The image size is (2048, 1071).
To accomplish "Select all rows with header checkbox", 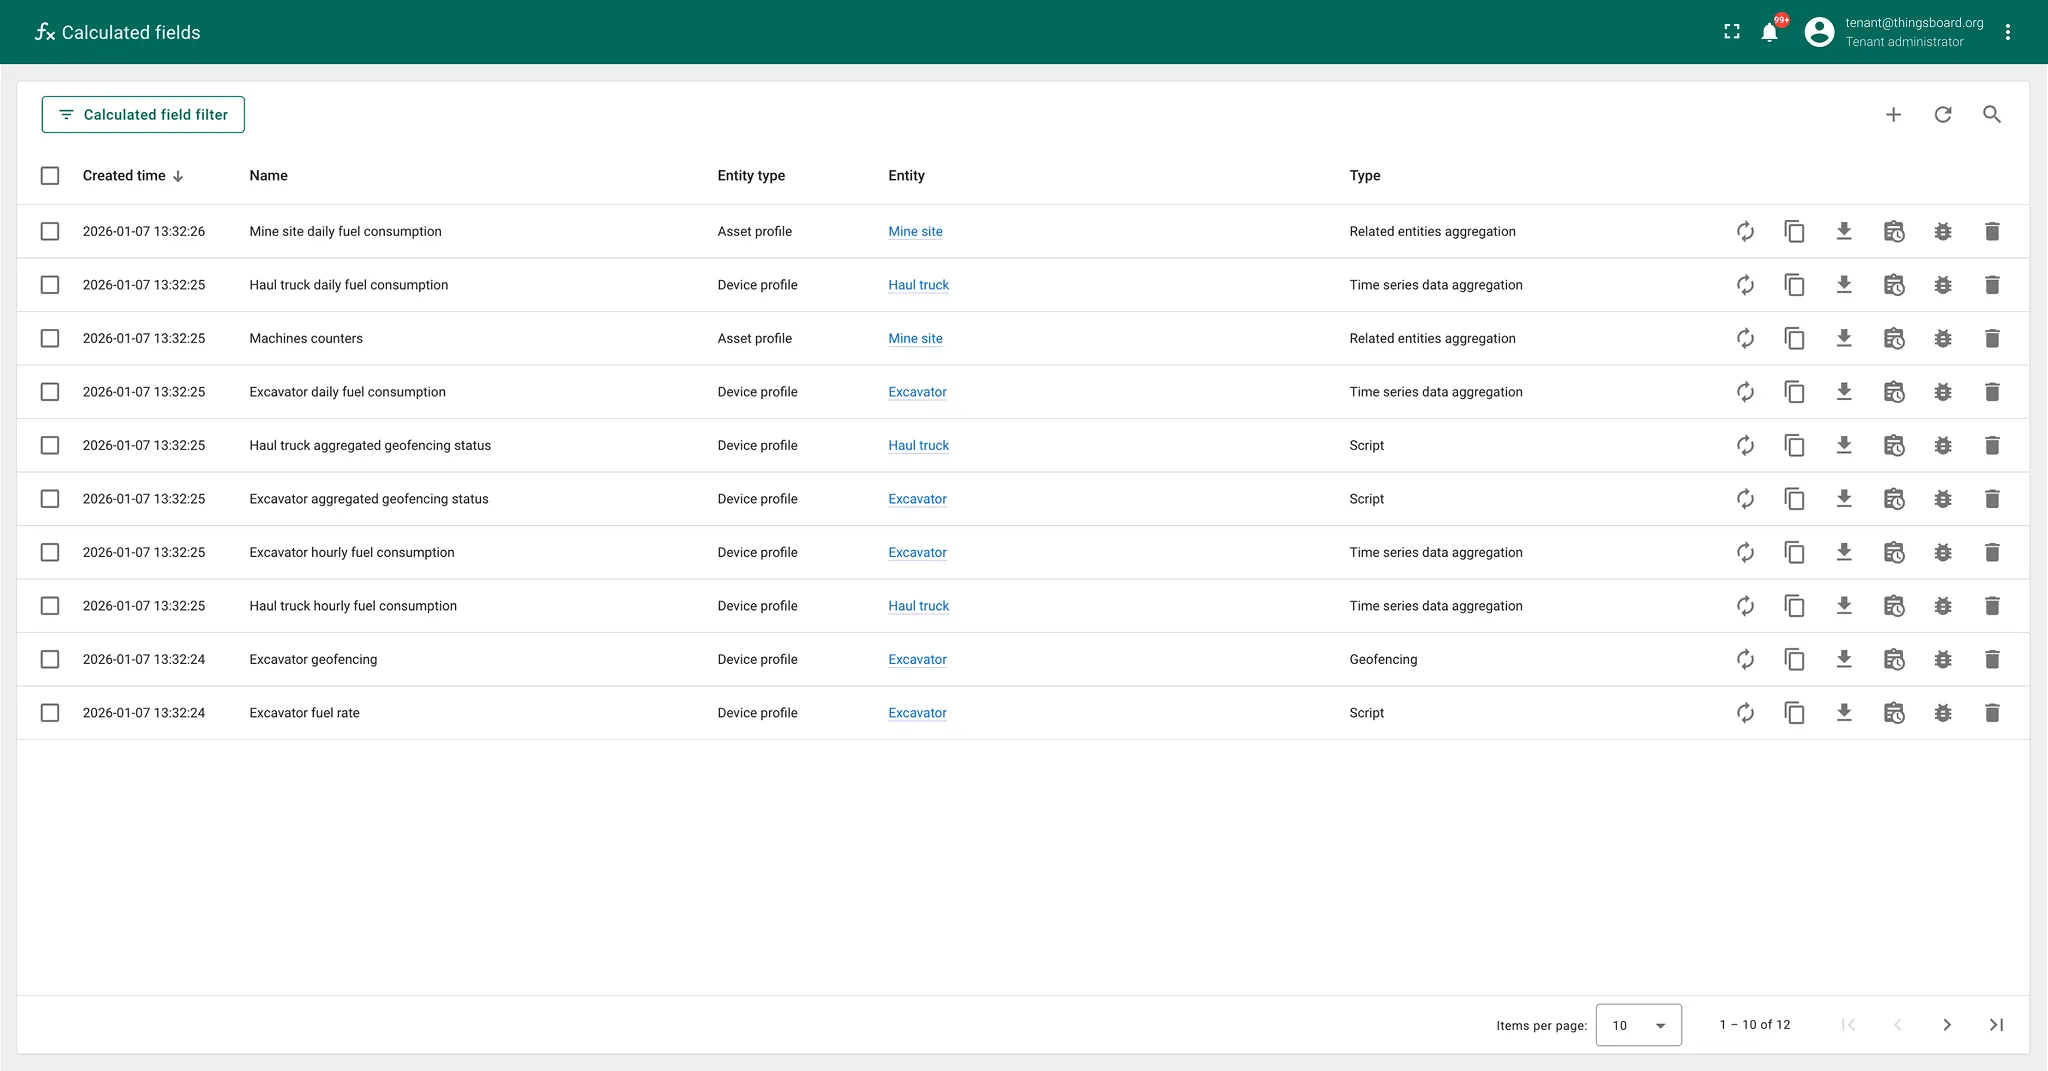I will 50,176.
